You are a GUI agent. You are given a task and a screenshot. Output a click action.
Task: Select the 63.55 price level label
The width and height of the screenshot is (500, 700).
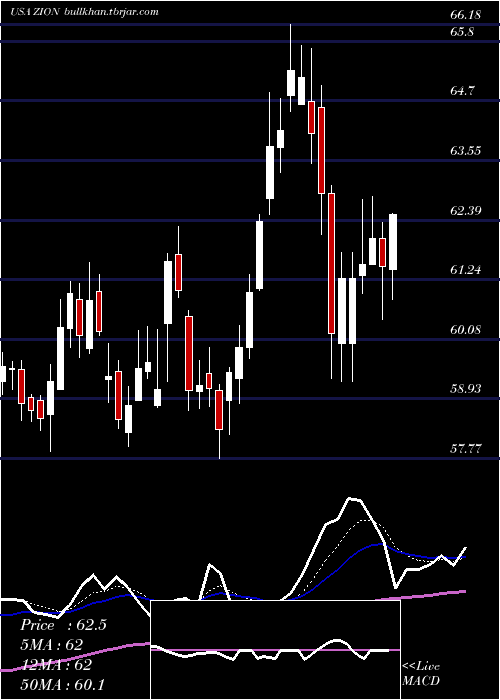coord(466,150)
